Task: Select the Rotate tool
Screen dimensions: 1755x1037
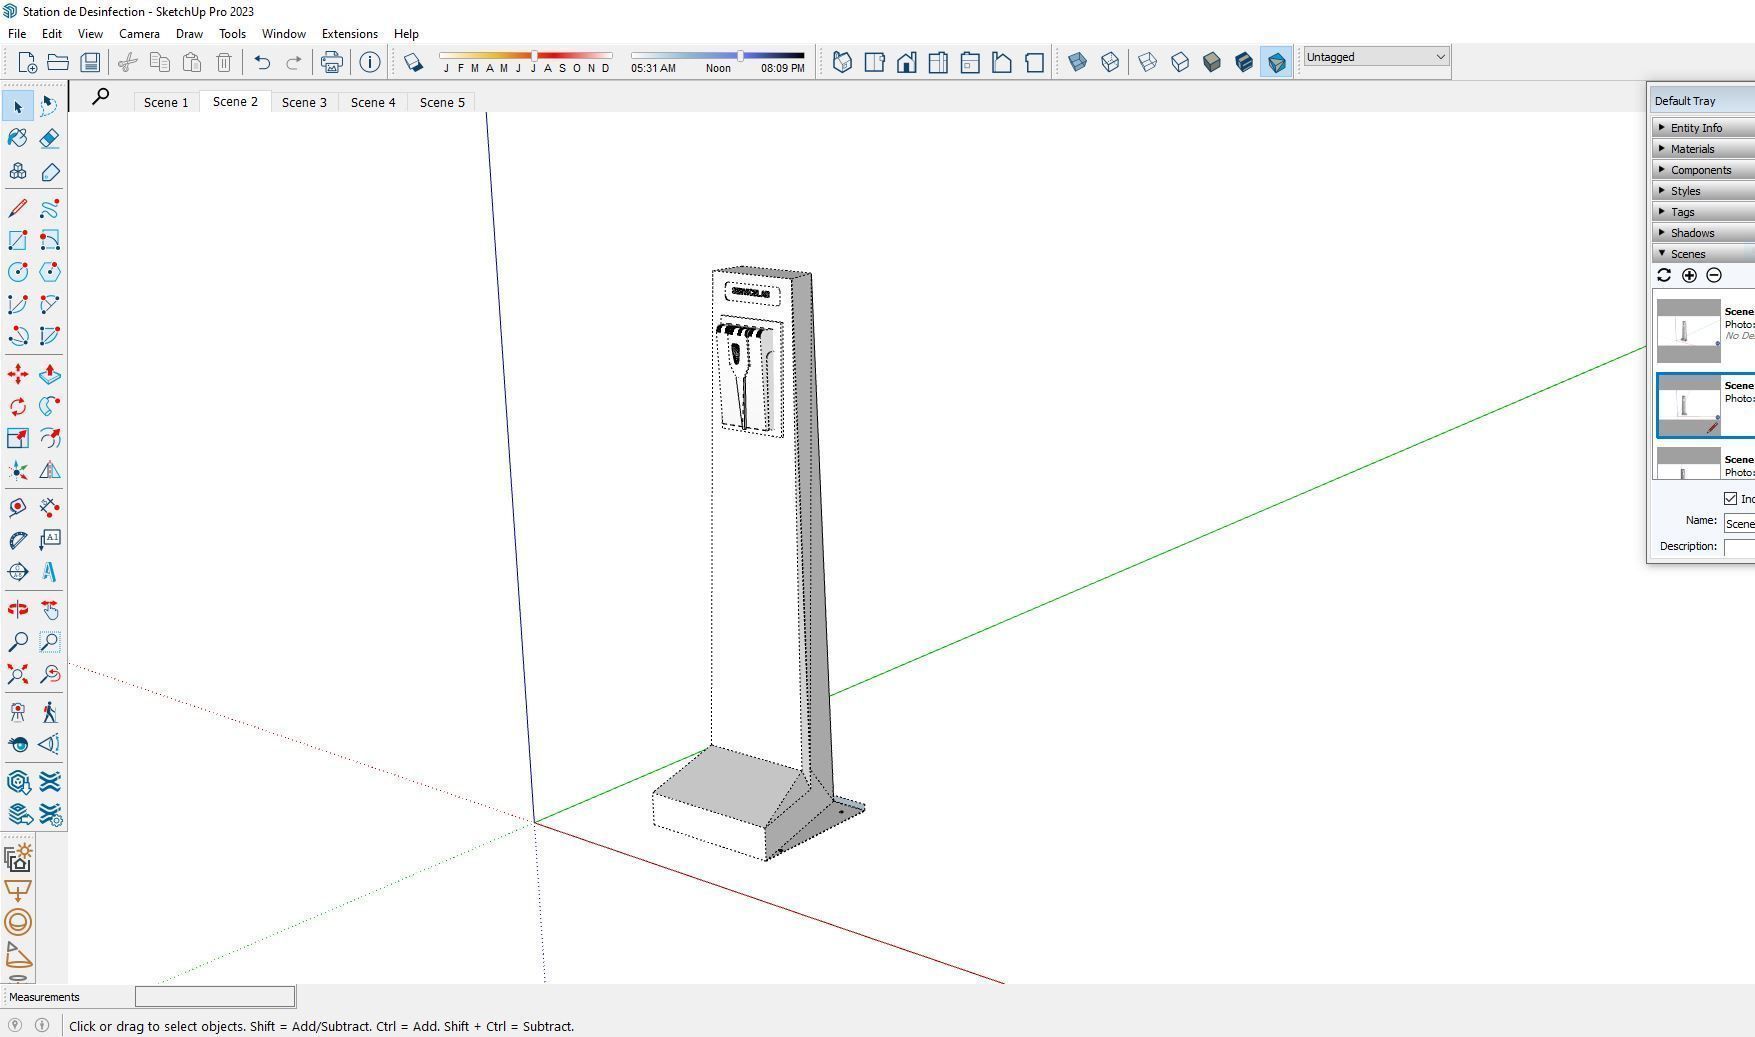Action: tap(18, 406)
